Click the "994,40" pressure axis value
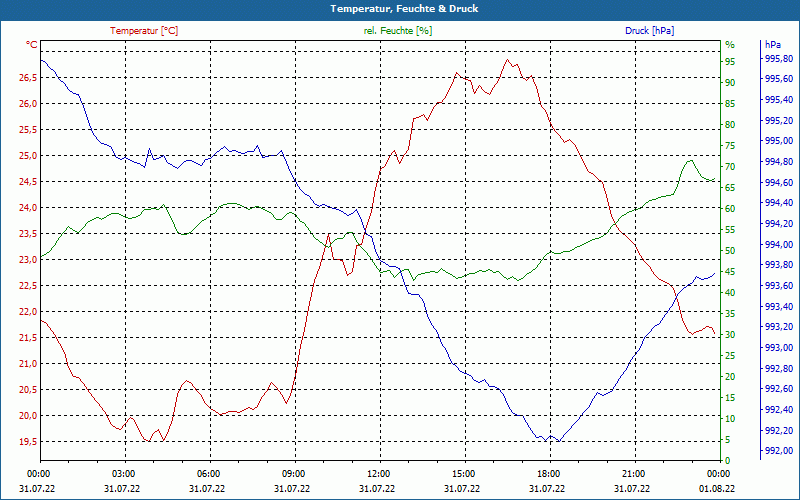 tap(779, 203)
